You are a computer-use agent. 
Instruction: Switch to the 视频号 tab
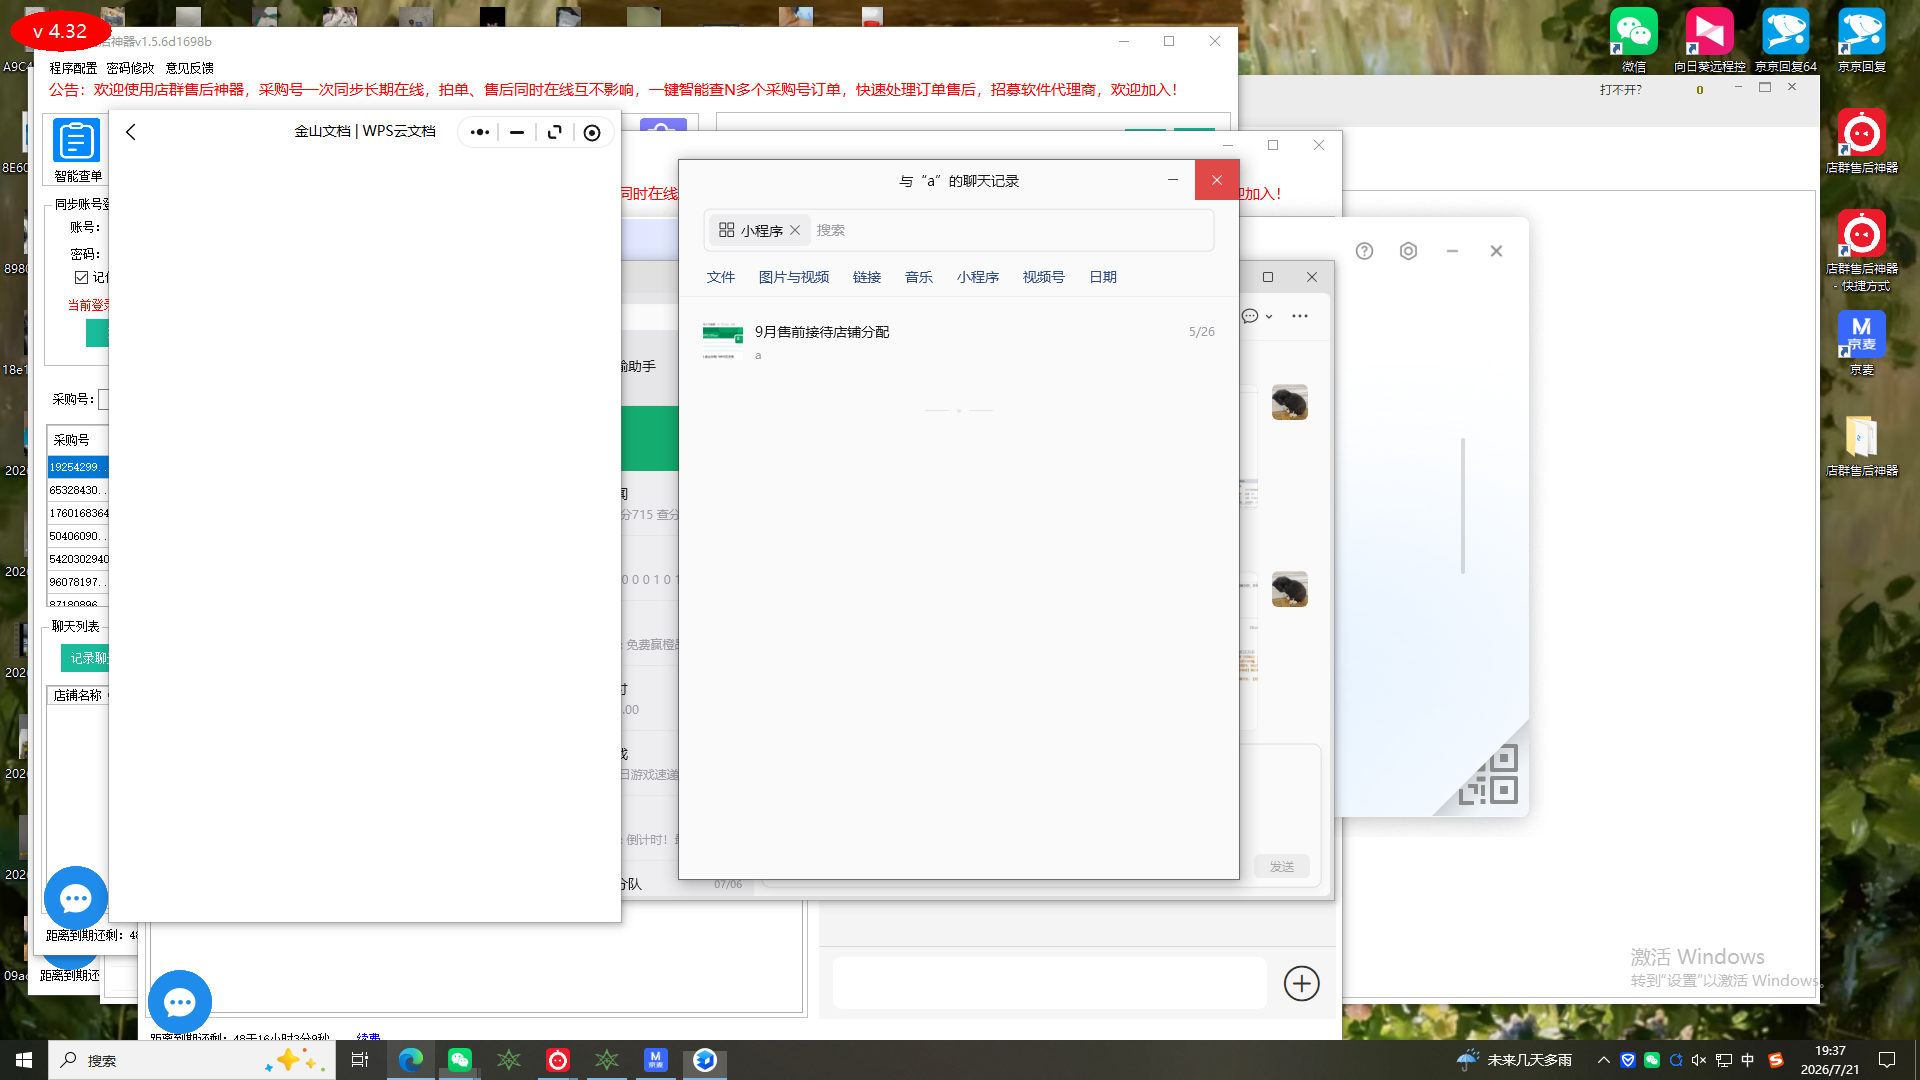pyautogui.click(x=1043, y=277)
